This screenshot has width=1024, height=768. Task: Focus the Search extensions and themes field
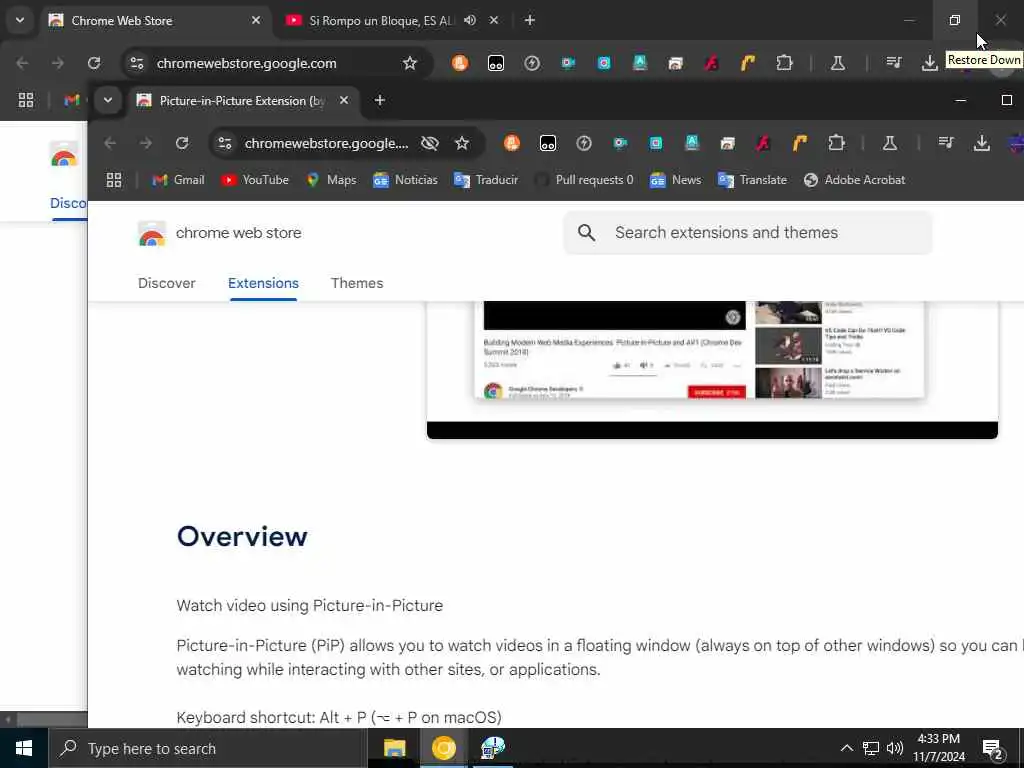(748, 232)
